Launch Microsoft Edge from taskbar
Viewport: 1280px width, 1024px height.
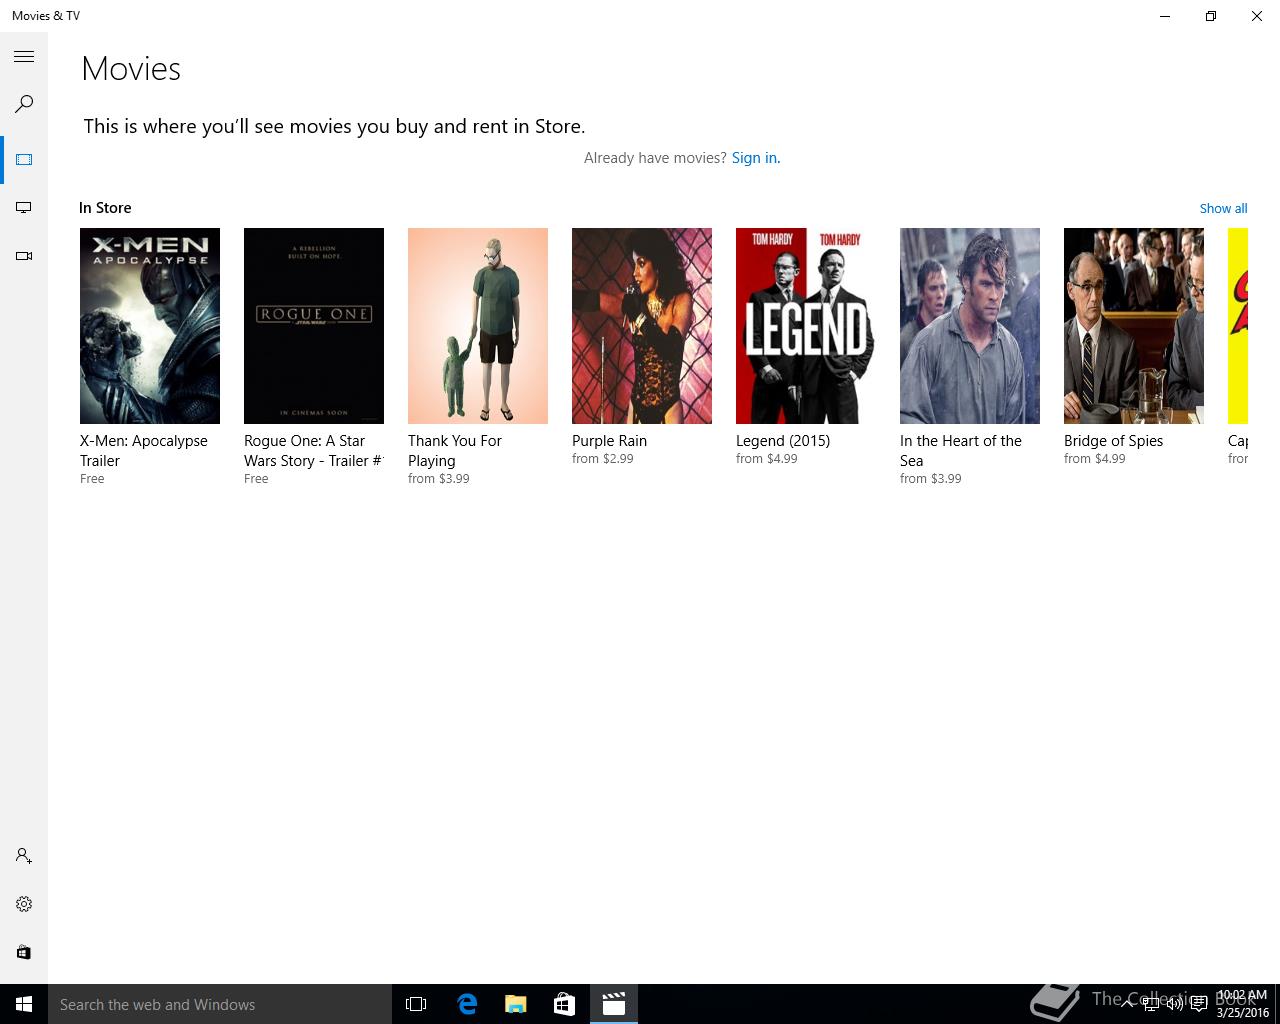coord(466,1004)
